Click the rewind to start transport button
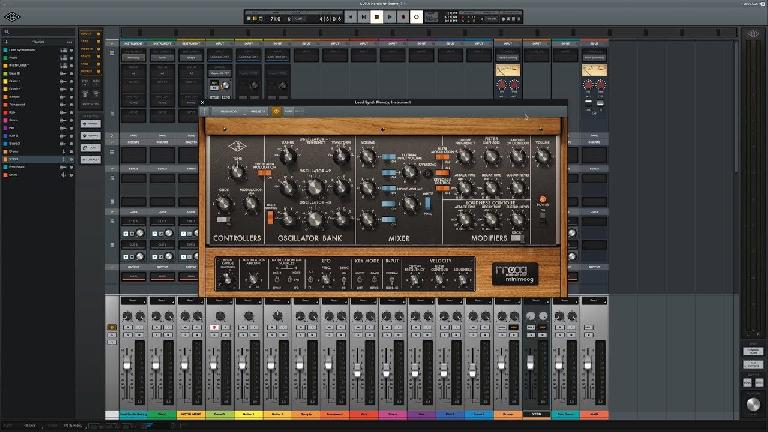This screenshot has width=768, height=432. (x=351, y=17)
